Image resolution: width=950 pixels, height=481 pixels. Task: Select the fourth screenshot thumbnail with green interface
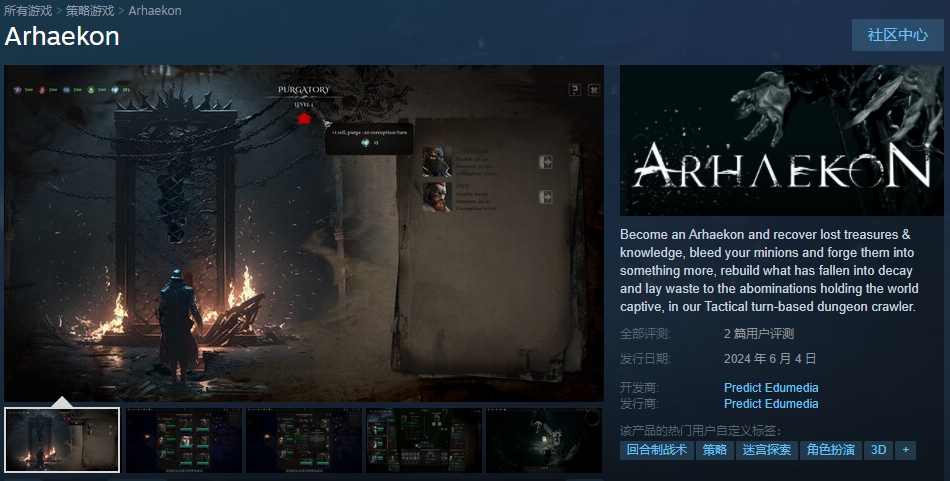tap(424, 440)
